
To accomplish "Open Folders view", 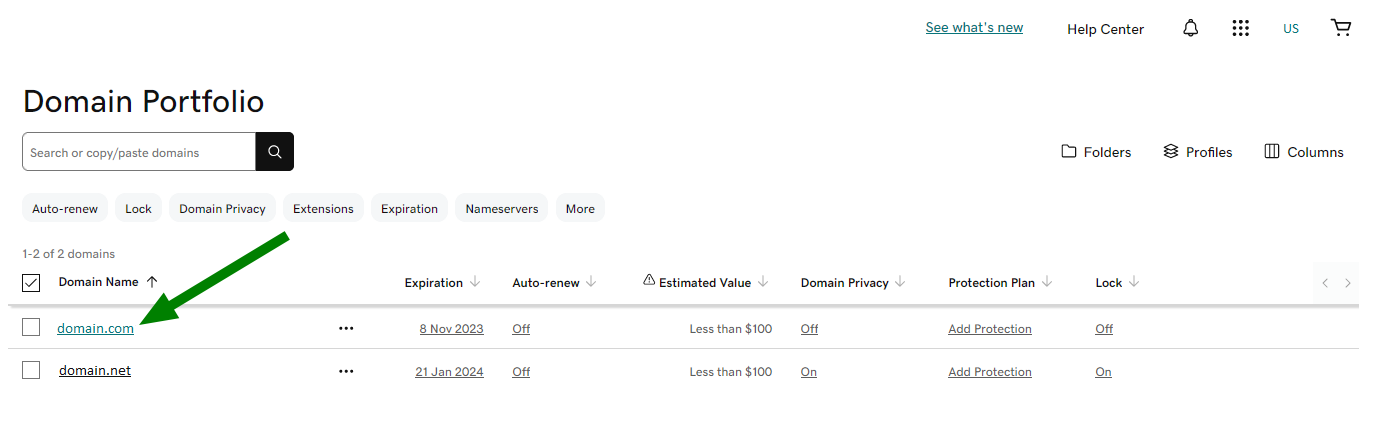I will pyautogui.click(x=1096, y=152).
